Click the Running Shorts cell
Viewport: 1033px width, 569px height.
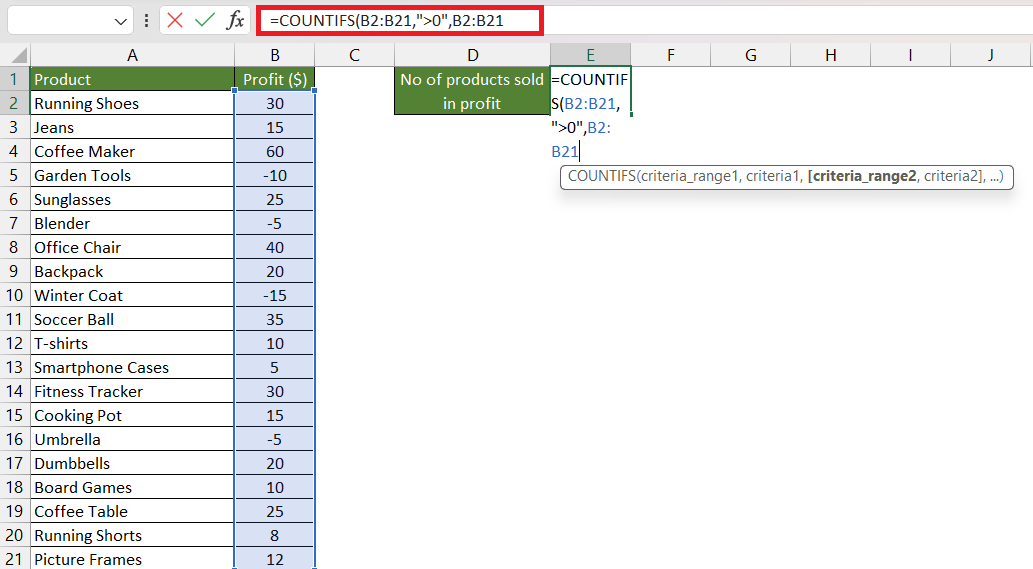coord(132,535)
